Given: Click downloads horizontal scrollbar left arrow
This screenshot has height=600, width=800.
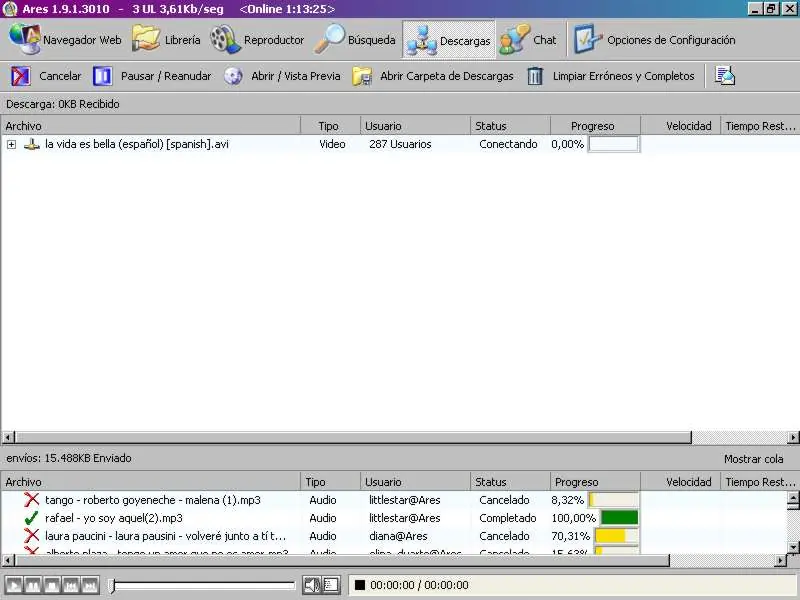Looking at the screenshot, I should 8,437.
